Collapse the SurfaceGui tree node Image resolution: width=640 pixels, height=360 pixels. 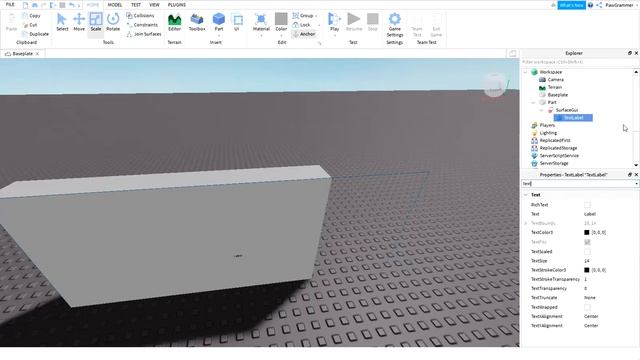pyautogui.click(x=541, y=110)
